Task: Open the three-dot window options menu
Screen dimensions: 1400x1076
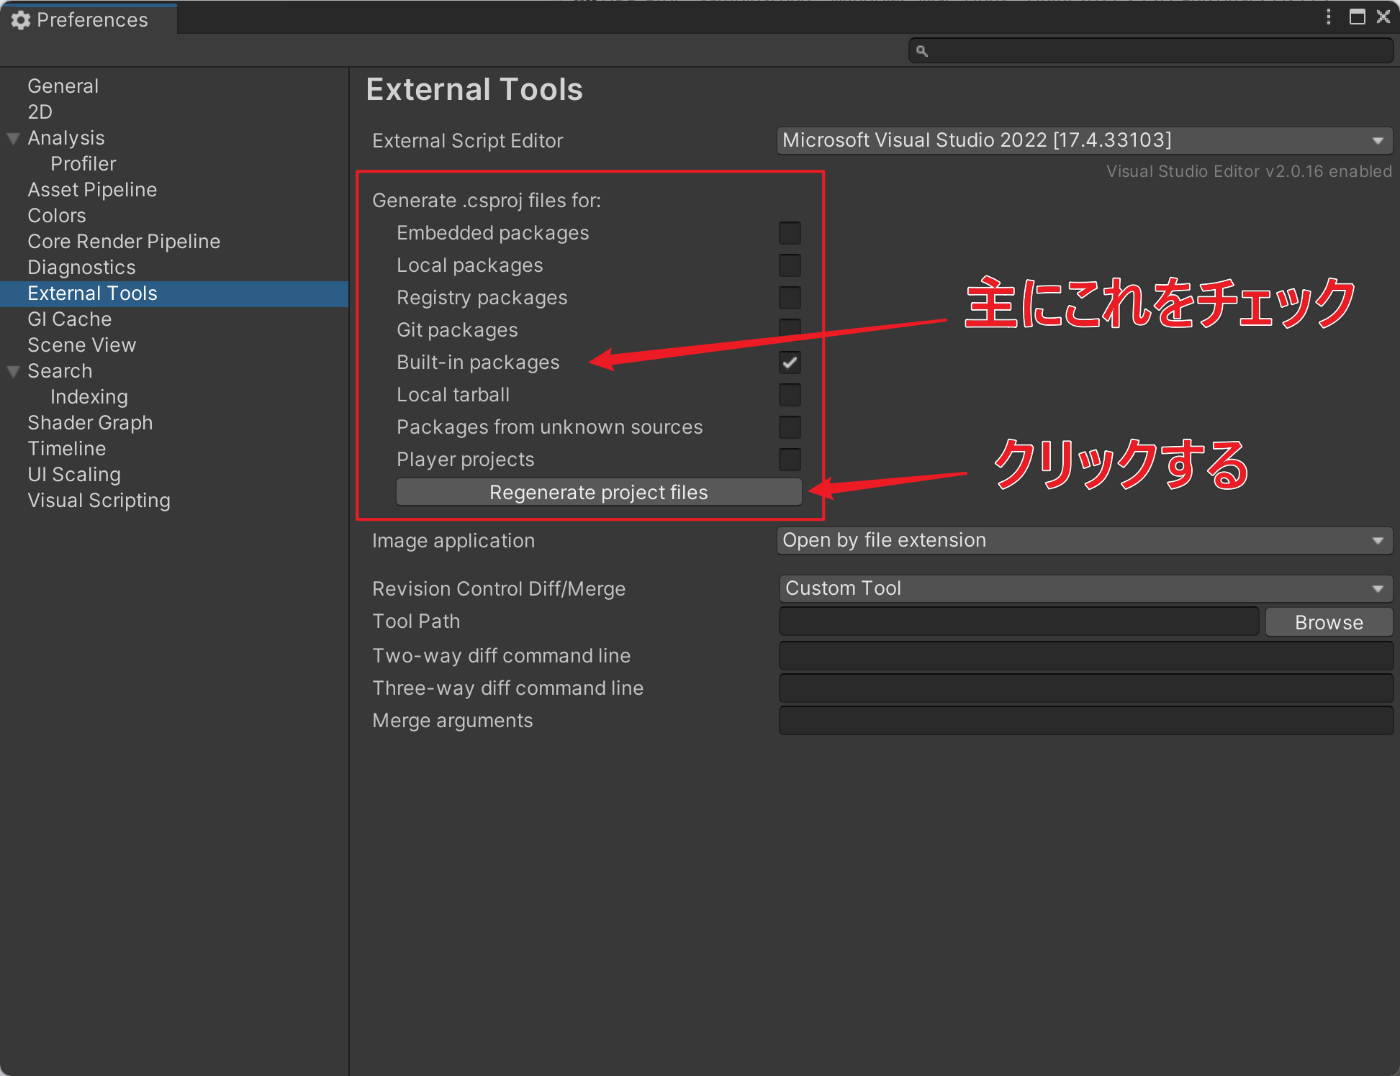Action: point(1328,17)
